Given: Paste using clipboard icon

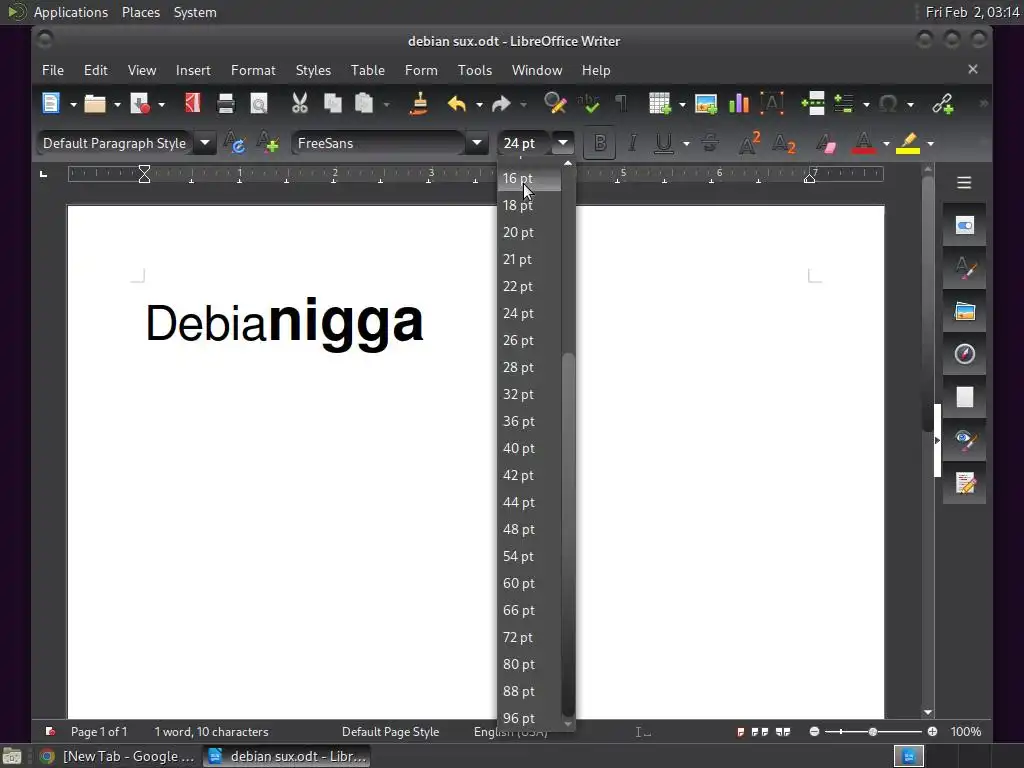Looking at the screenshot, I should click(364, 103).
